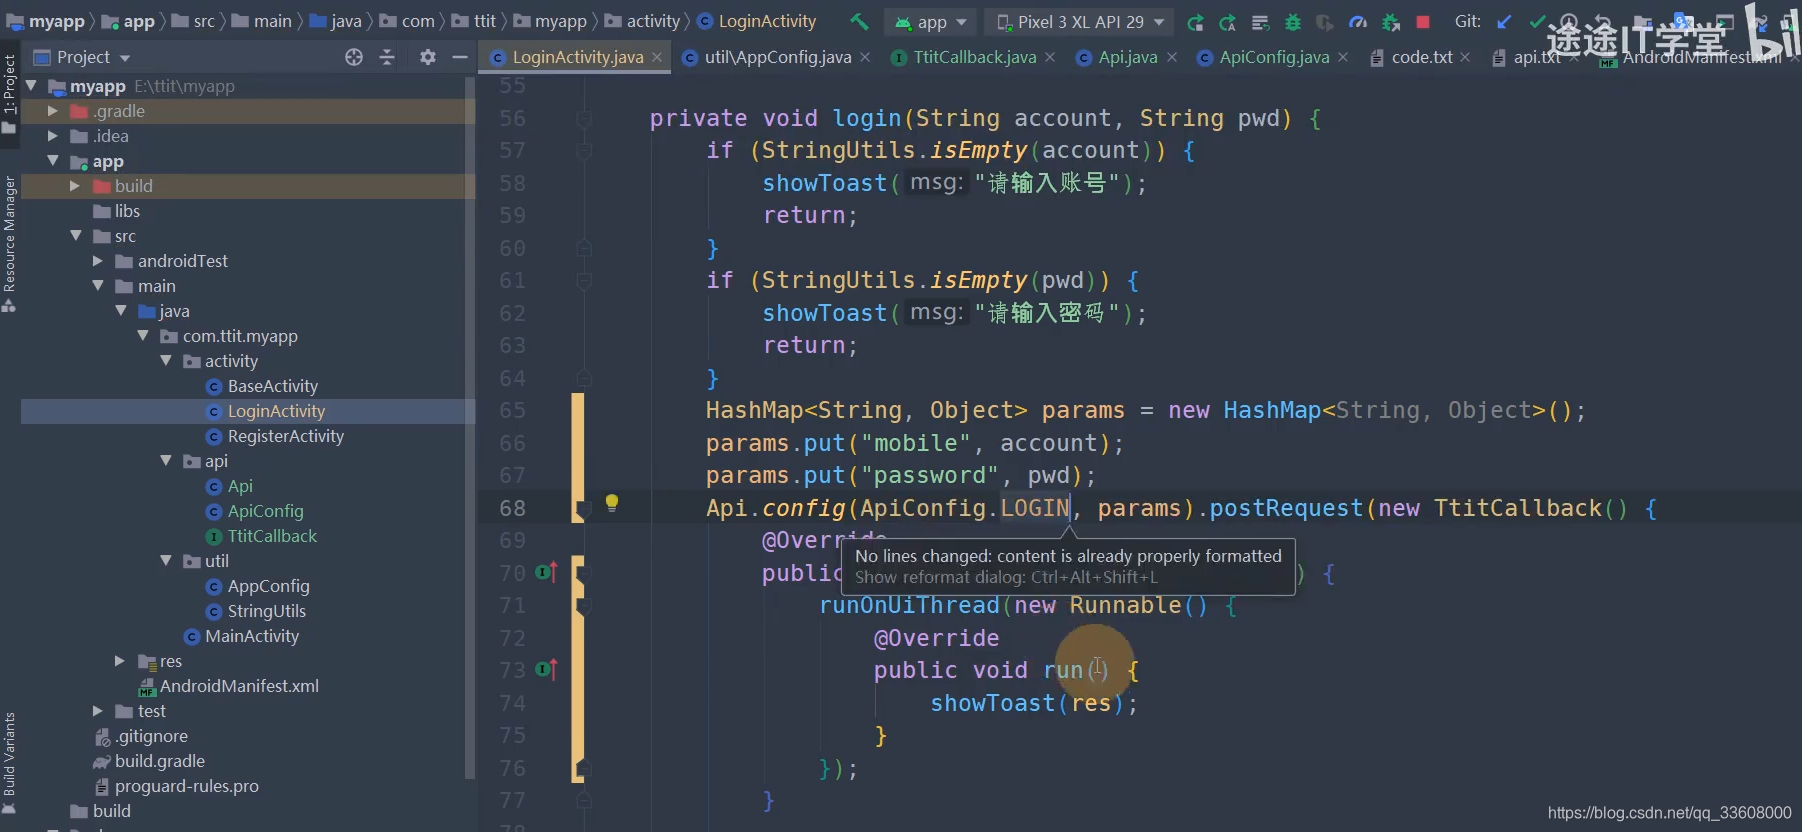Collapse the util package
The width and height of the screenshot is (1802, 832).
(166, 561)
